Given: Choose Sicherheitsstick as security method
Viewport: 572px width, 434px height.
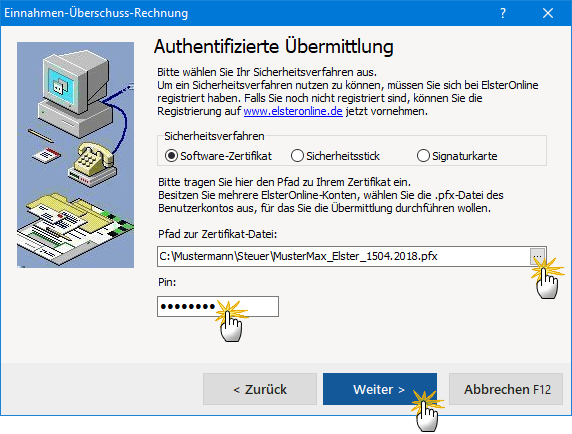Looking at the screenshot, I should coord(335,156).
